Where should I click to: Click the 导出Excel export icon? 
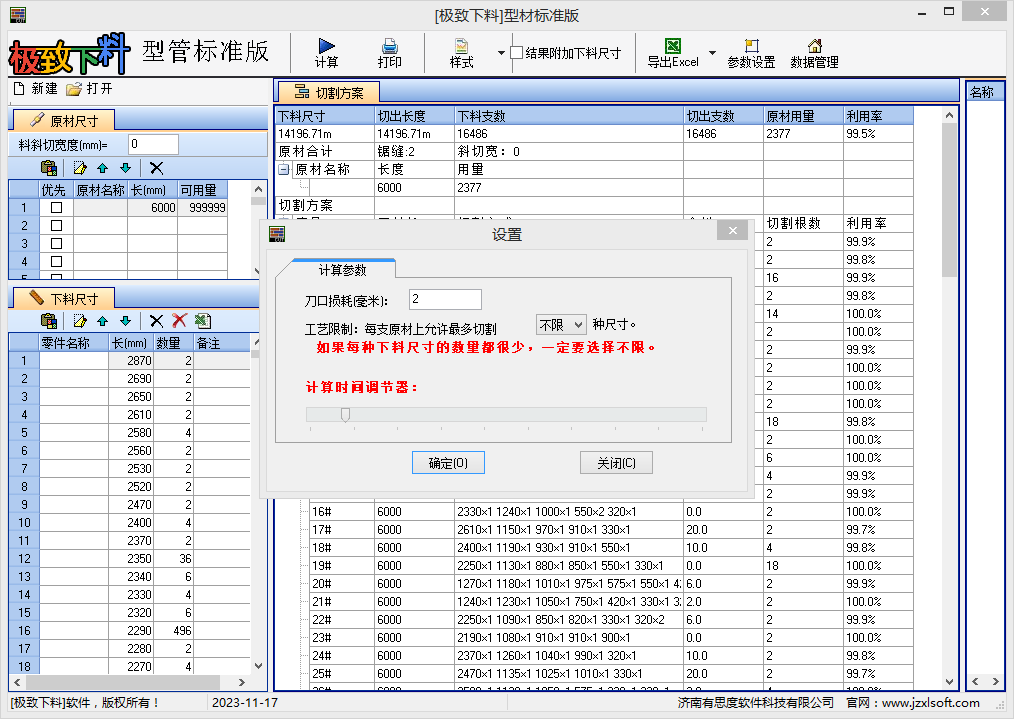click(673, 45)
